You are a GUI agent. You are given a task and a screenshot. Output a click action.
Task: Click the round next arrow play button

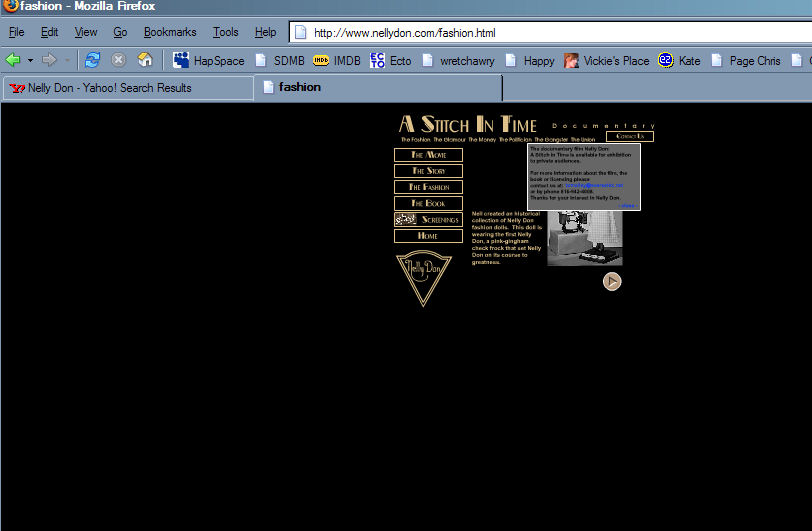[x=612, y=281]
